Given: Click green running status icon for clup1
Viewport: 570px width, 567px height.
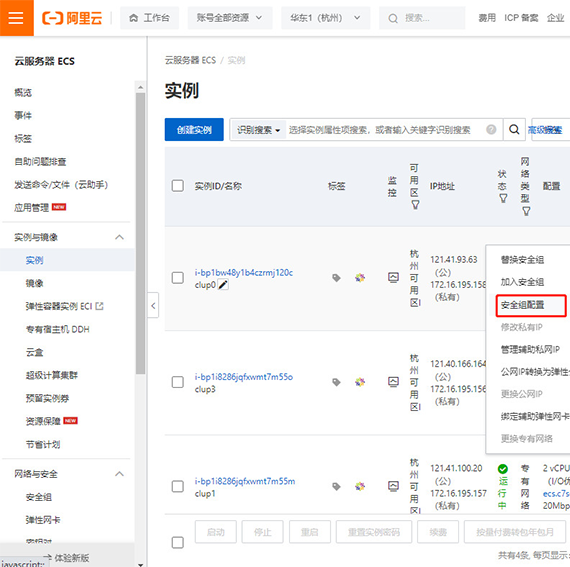Looking at the screenshot, I should tap(502, 469).
